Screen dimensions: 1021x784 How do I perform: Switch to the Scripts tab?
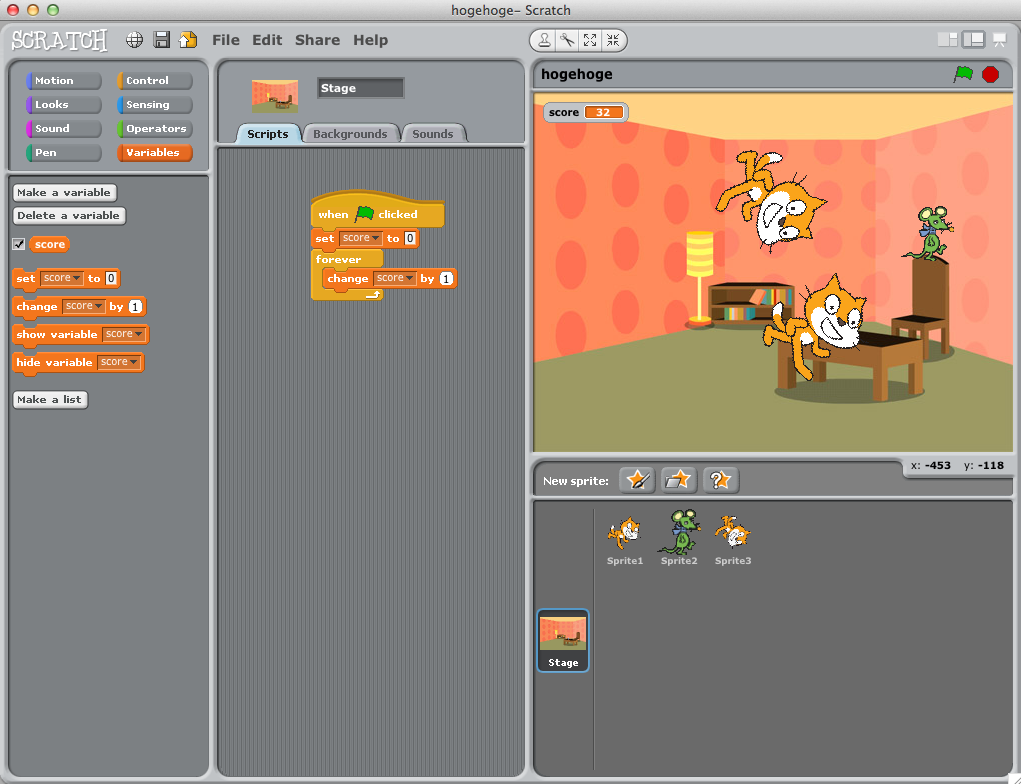click(x=268, y=133)
